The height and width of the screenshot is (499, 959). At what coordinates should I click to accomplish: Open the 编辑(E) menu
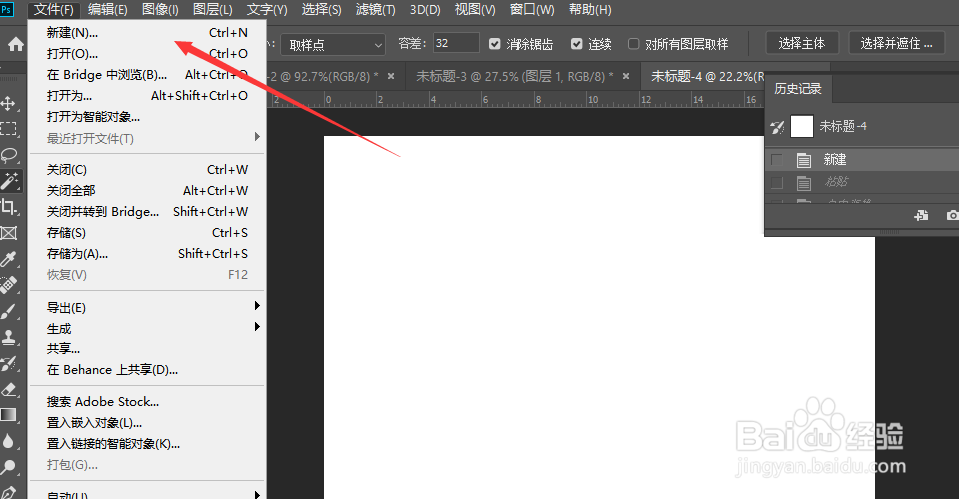108,10
